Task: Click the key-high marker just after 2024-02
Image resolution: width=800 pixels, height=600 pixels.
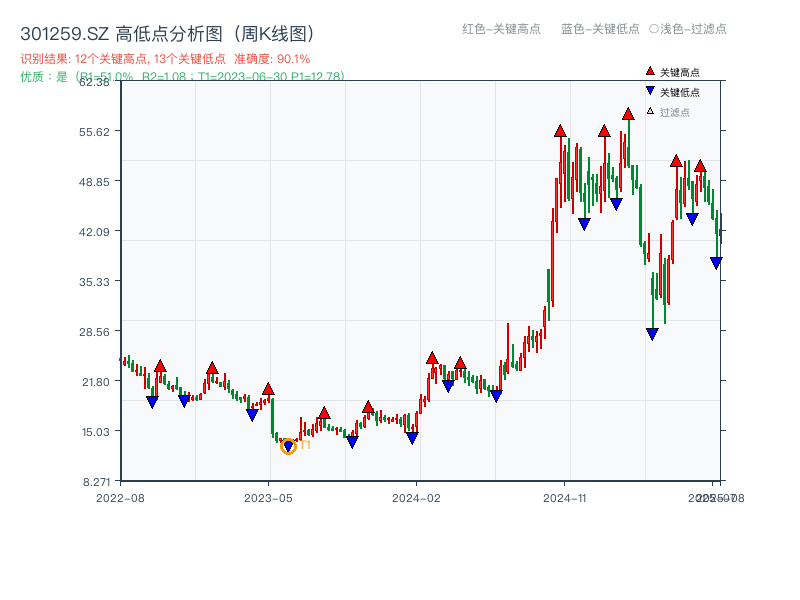Action: point(432,358)
